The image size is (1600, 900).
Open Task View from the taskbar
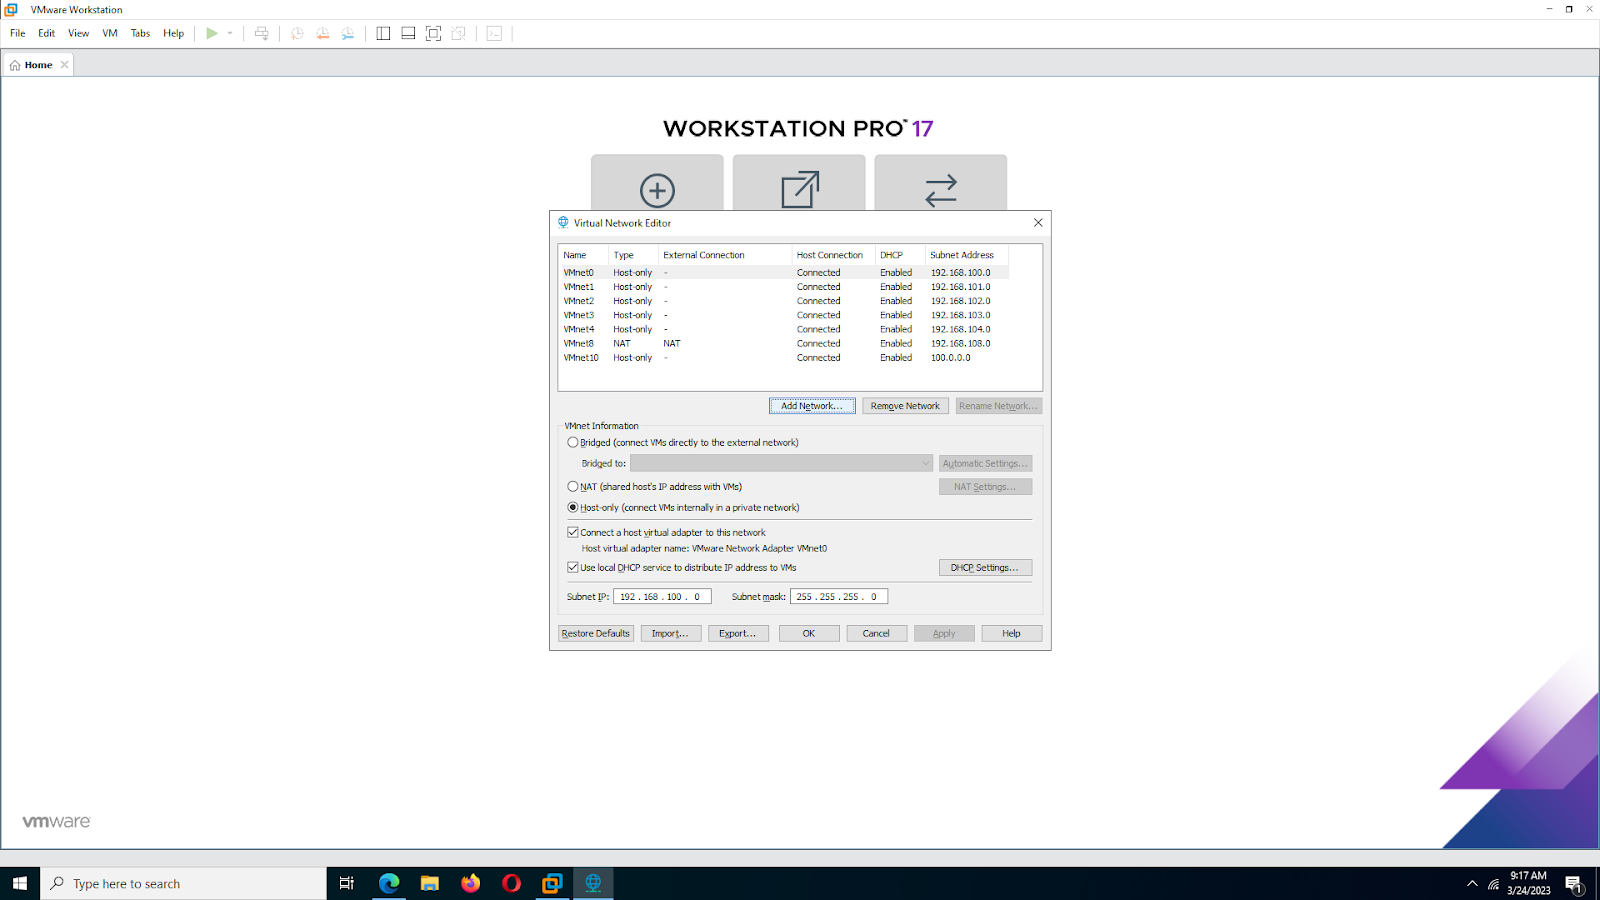tap(347, 883)
